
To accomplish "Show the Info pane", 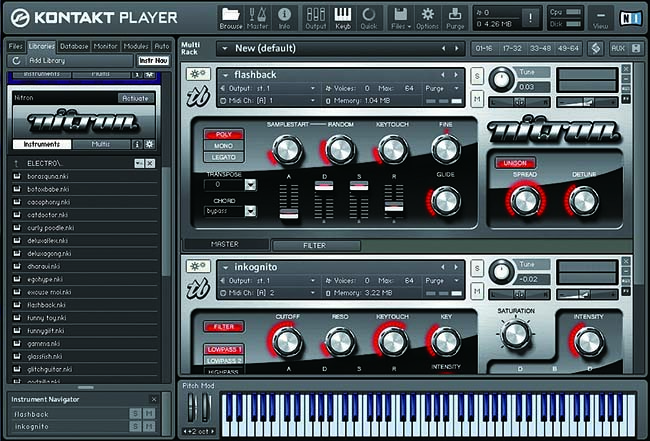I will click(284, 18).
